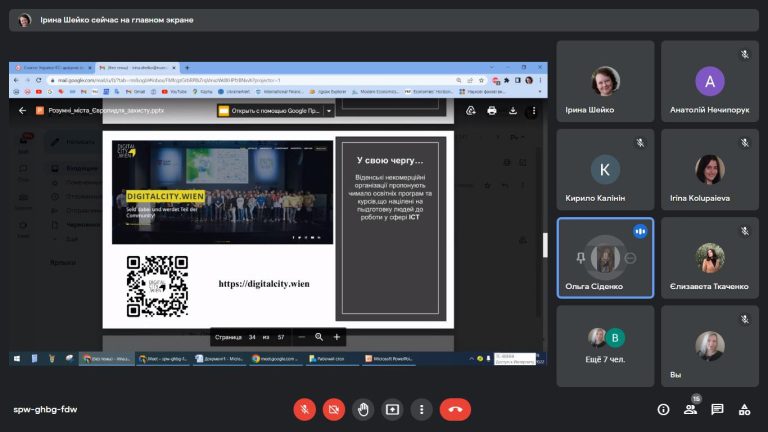Go back in shared Chrome browser
768x432 pixels.
pos(16,80)
